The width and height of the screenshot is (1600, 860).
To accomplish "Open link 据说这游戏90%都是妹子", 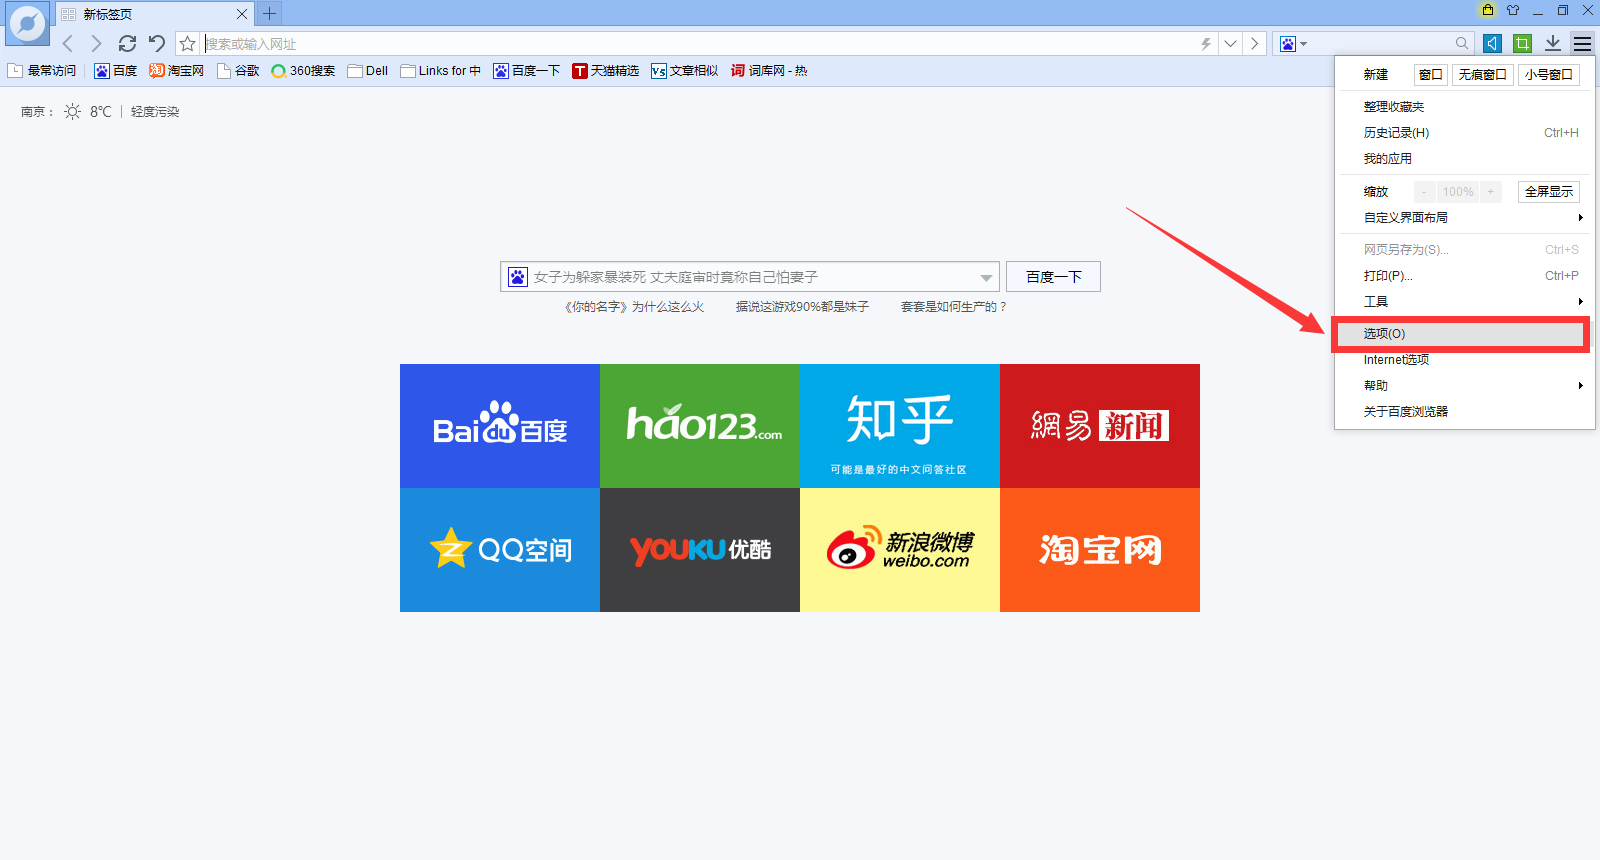I will (802, 307).
